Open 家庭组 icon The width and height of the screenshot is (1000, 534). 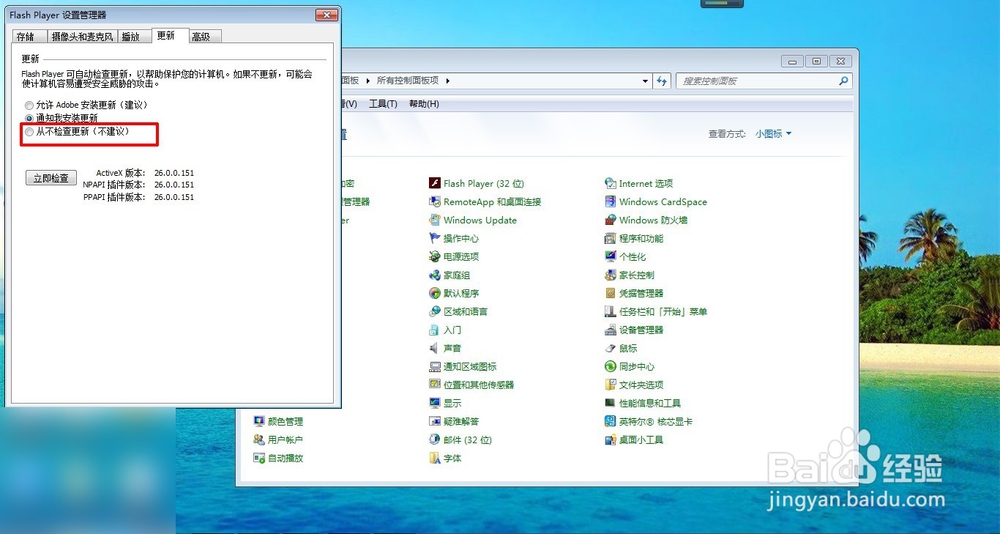coord(435,275)
